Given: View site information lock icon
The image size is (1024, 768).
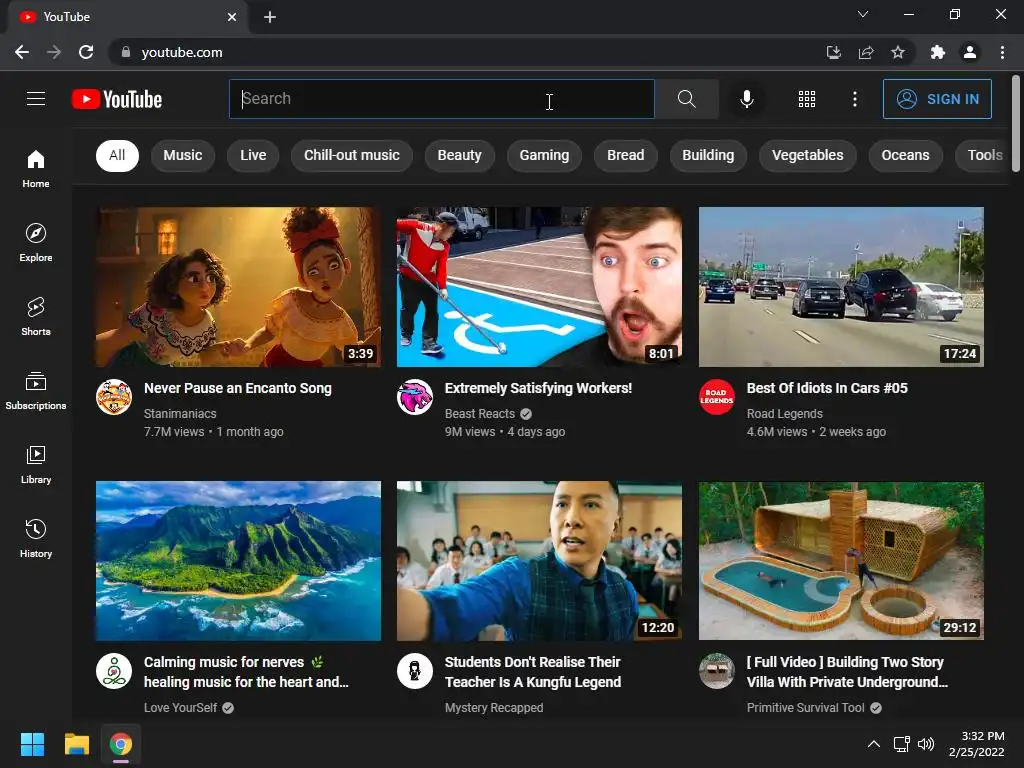Looking at the screenshot, I should (x=126, y=52).
